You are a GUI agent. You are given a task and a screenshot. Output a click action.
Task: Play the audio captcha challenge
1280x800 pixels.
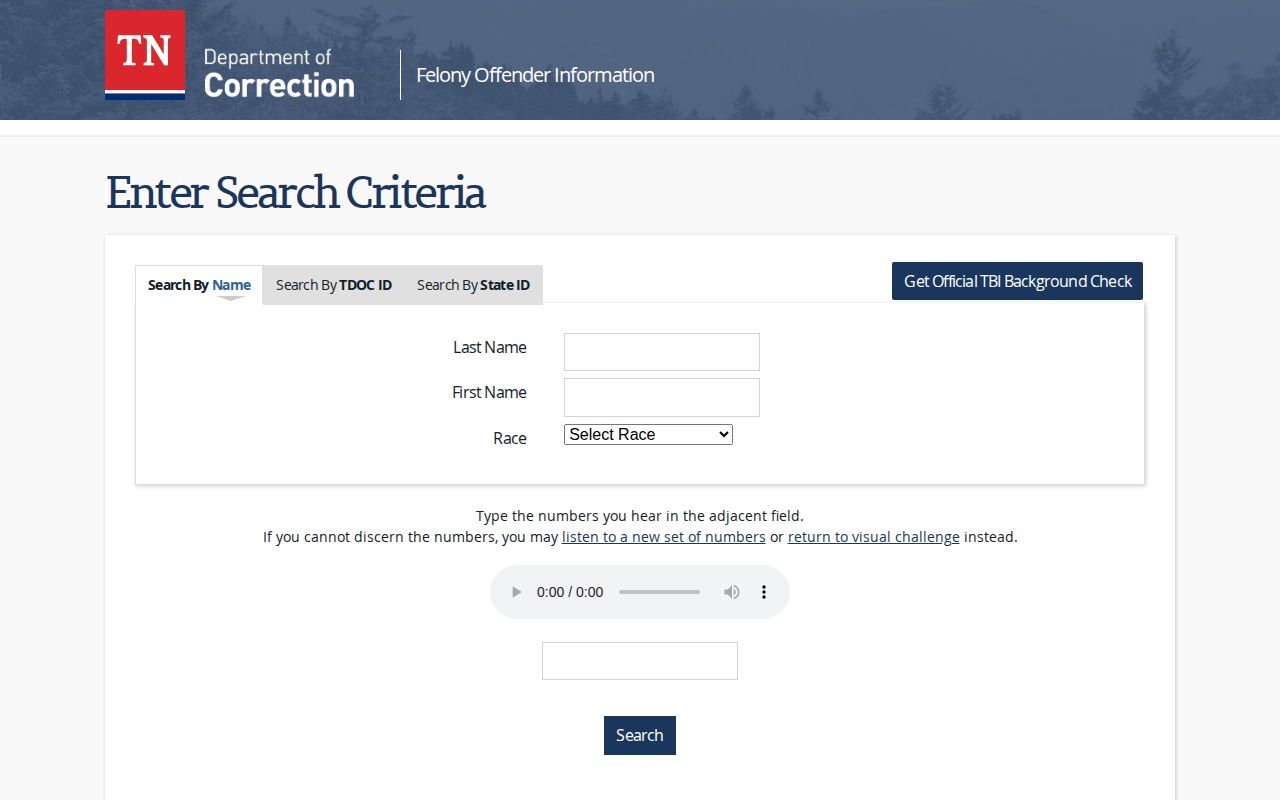tap(517, 592)
